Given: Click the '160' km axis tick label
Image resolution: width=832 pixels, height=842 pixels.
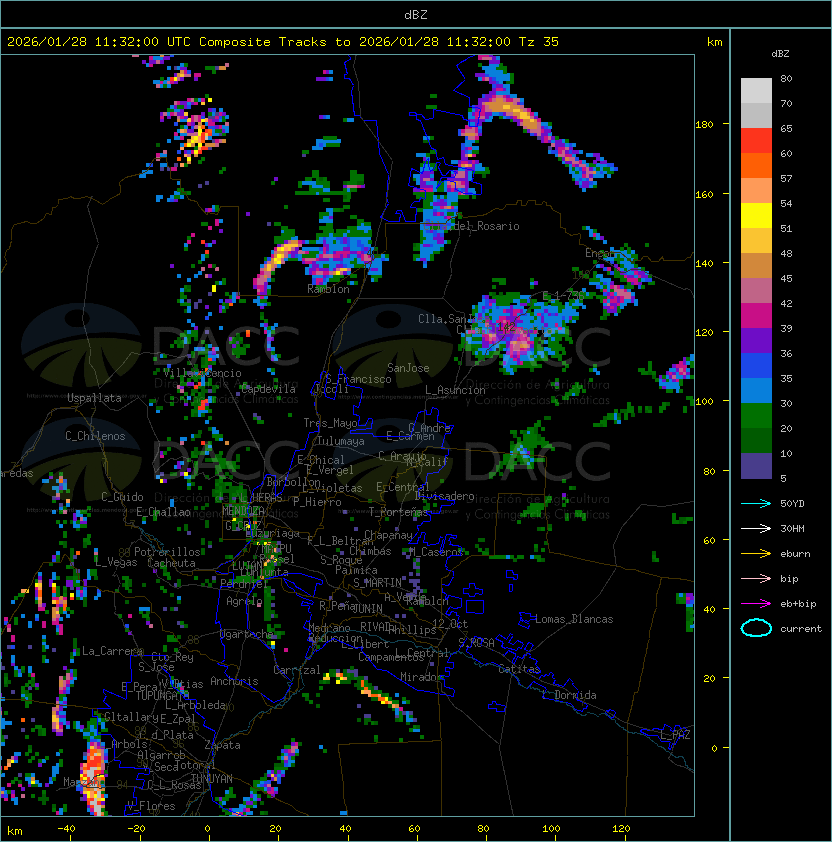Looking at the screenshot, I should pos(704,194).
